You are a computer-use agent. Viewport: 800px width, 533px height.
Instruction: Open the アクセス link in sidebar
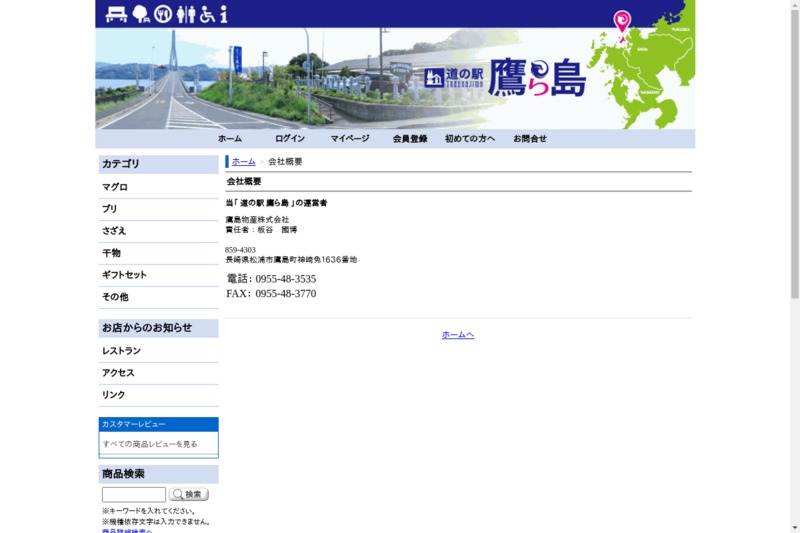point(118,373)
